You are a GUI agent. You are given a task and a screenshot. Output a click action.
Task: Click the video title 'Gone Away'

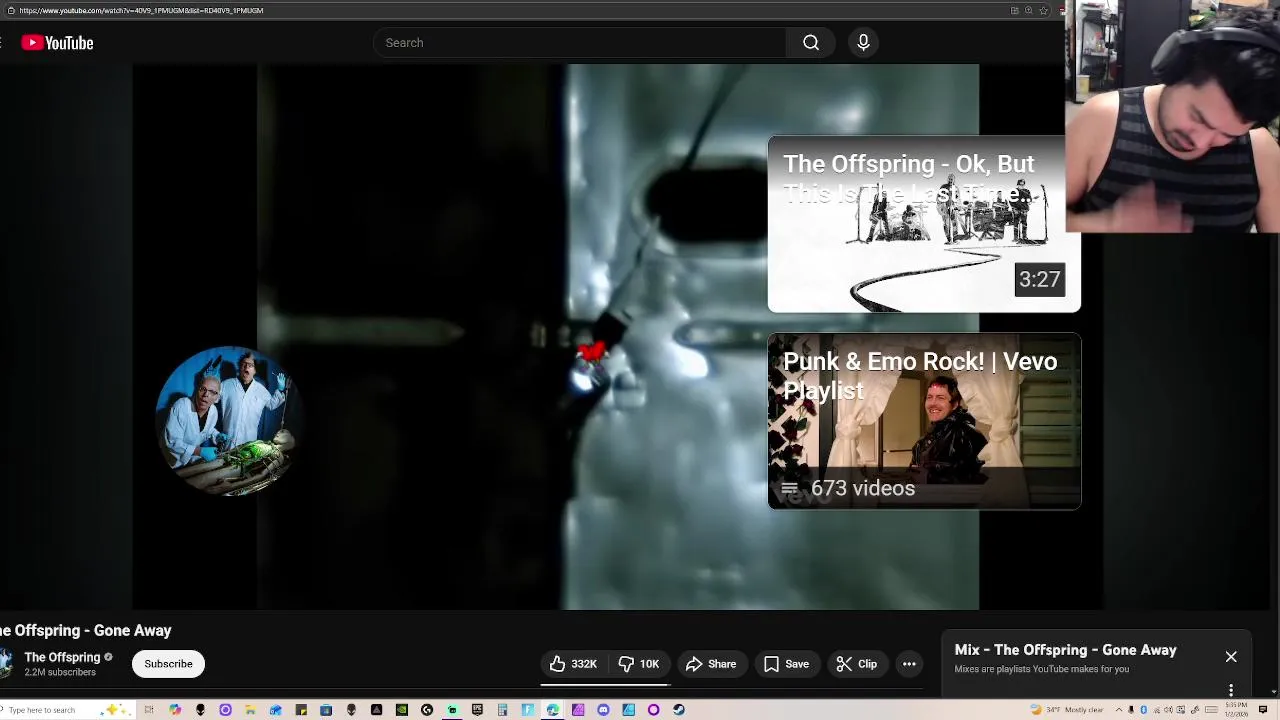coord(86,631)
